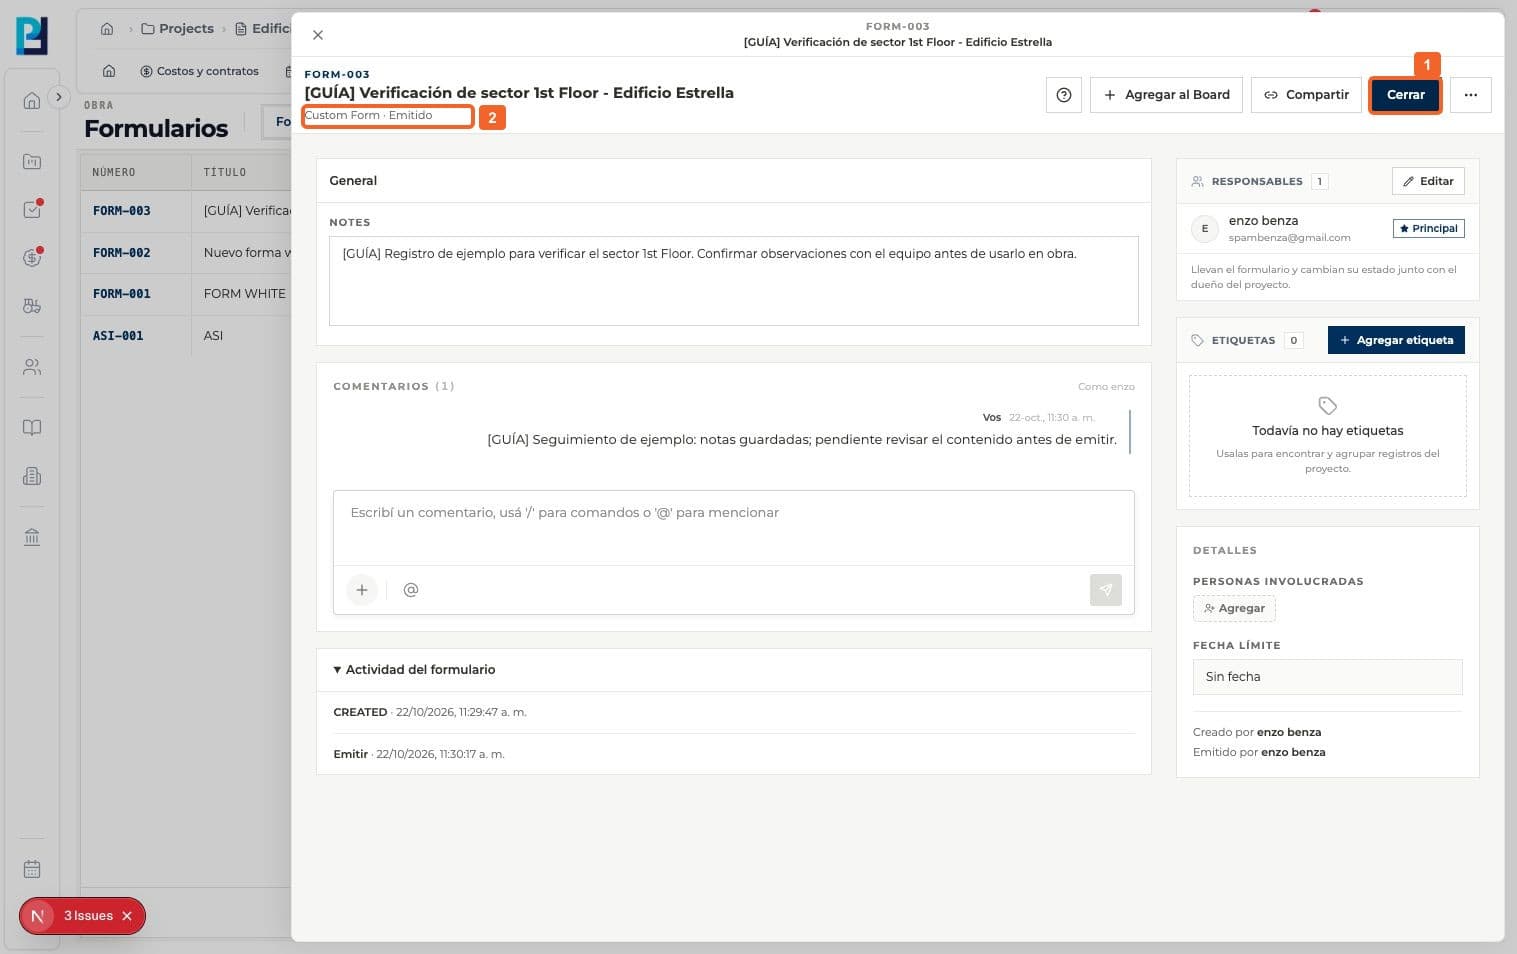Click Compartir button
The height and width of the screenshot is (954, 1517).
point(1306,95)
